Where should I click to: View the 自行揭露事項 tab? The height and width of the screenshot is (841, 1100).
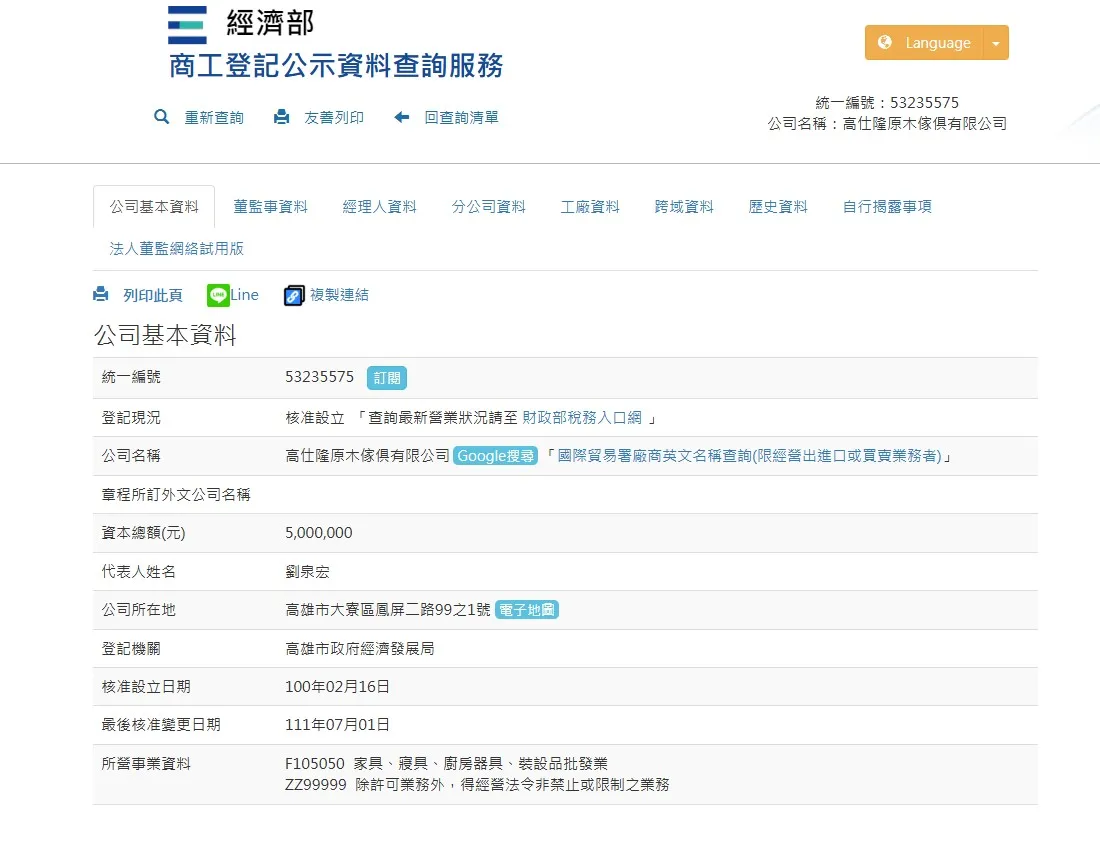pyautogui.click(x=887, y=207)
